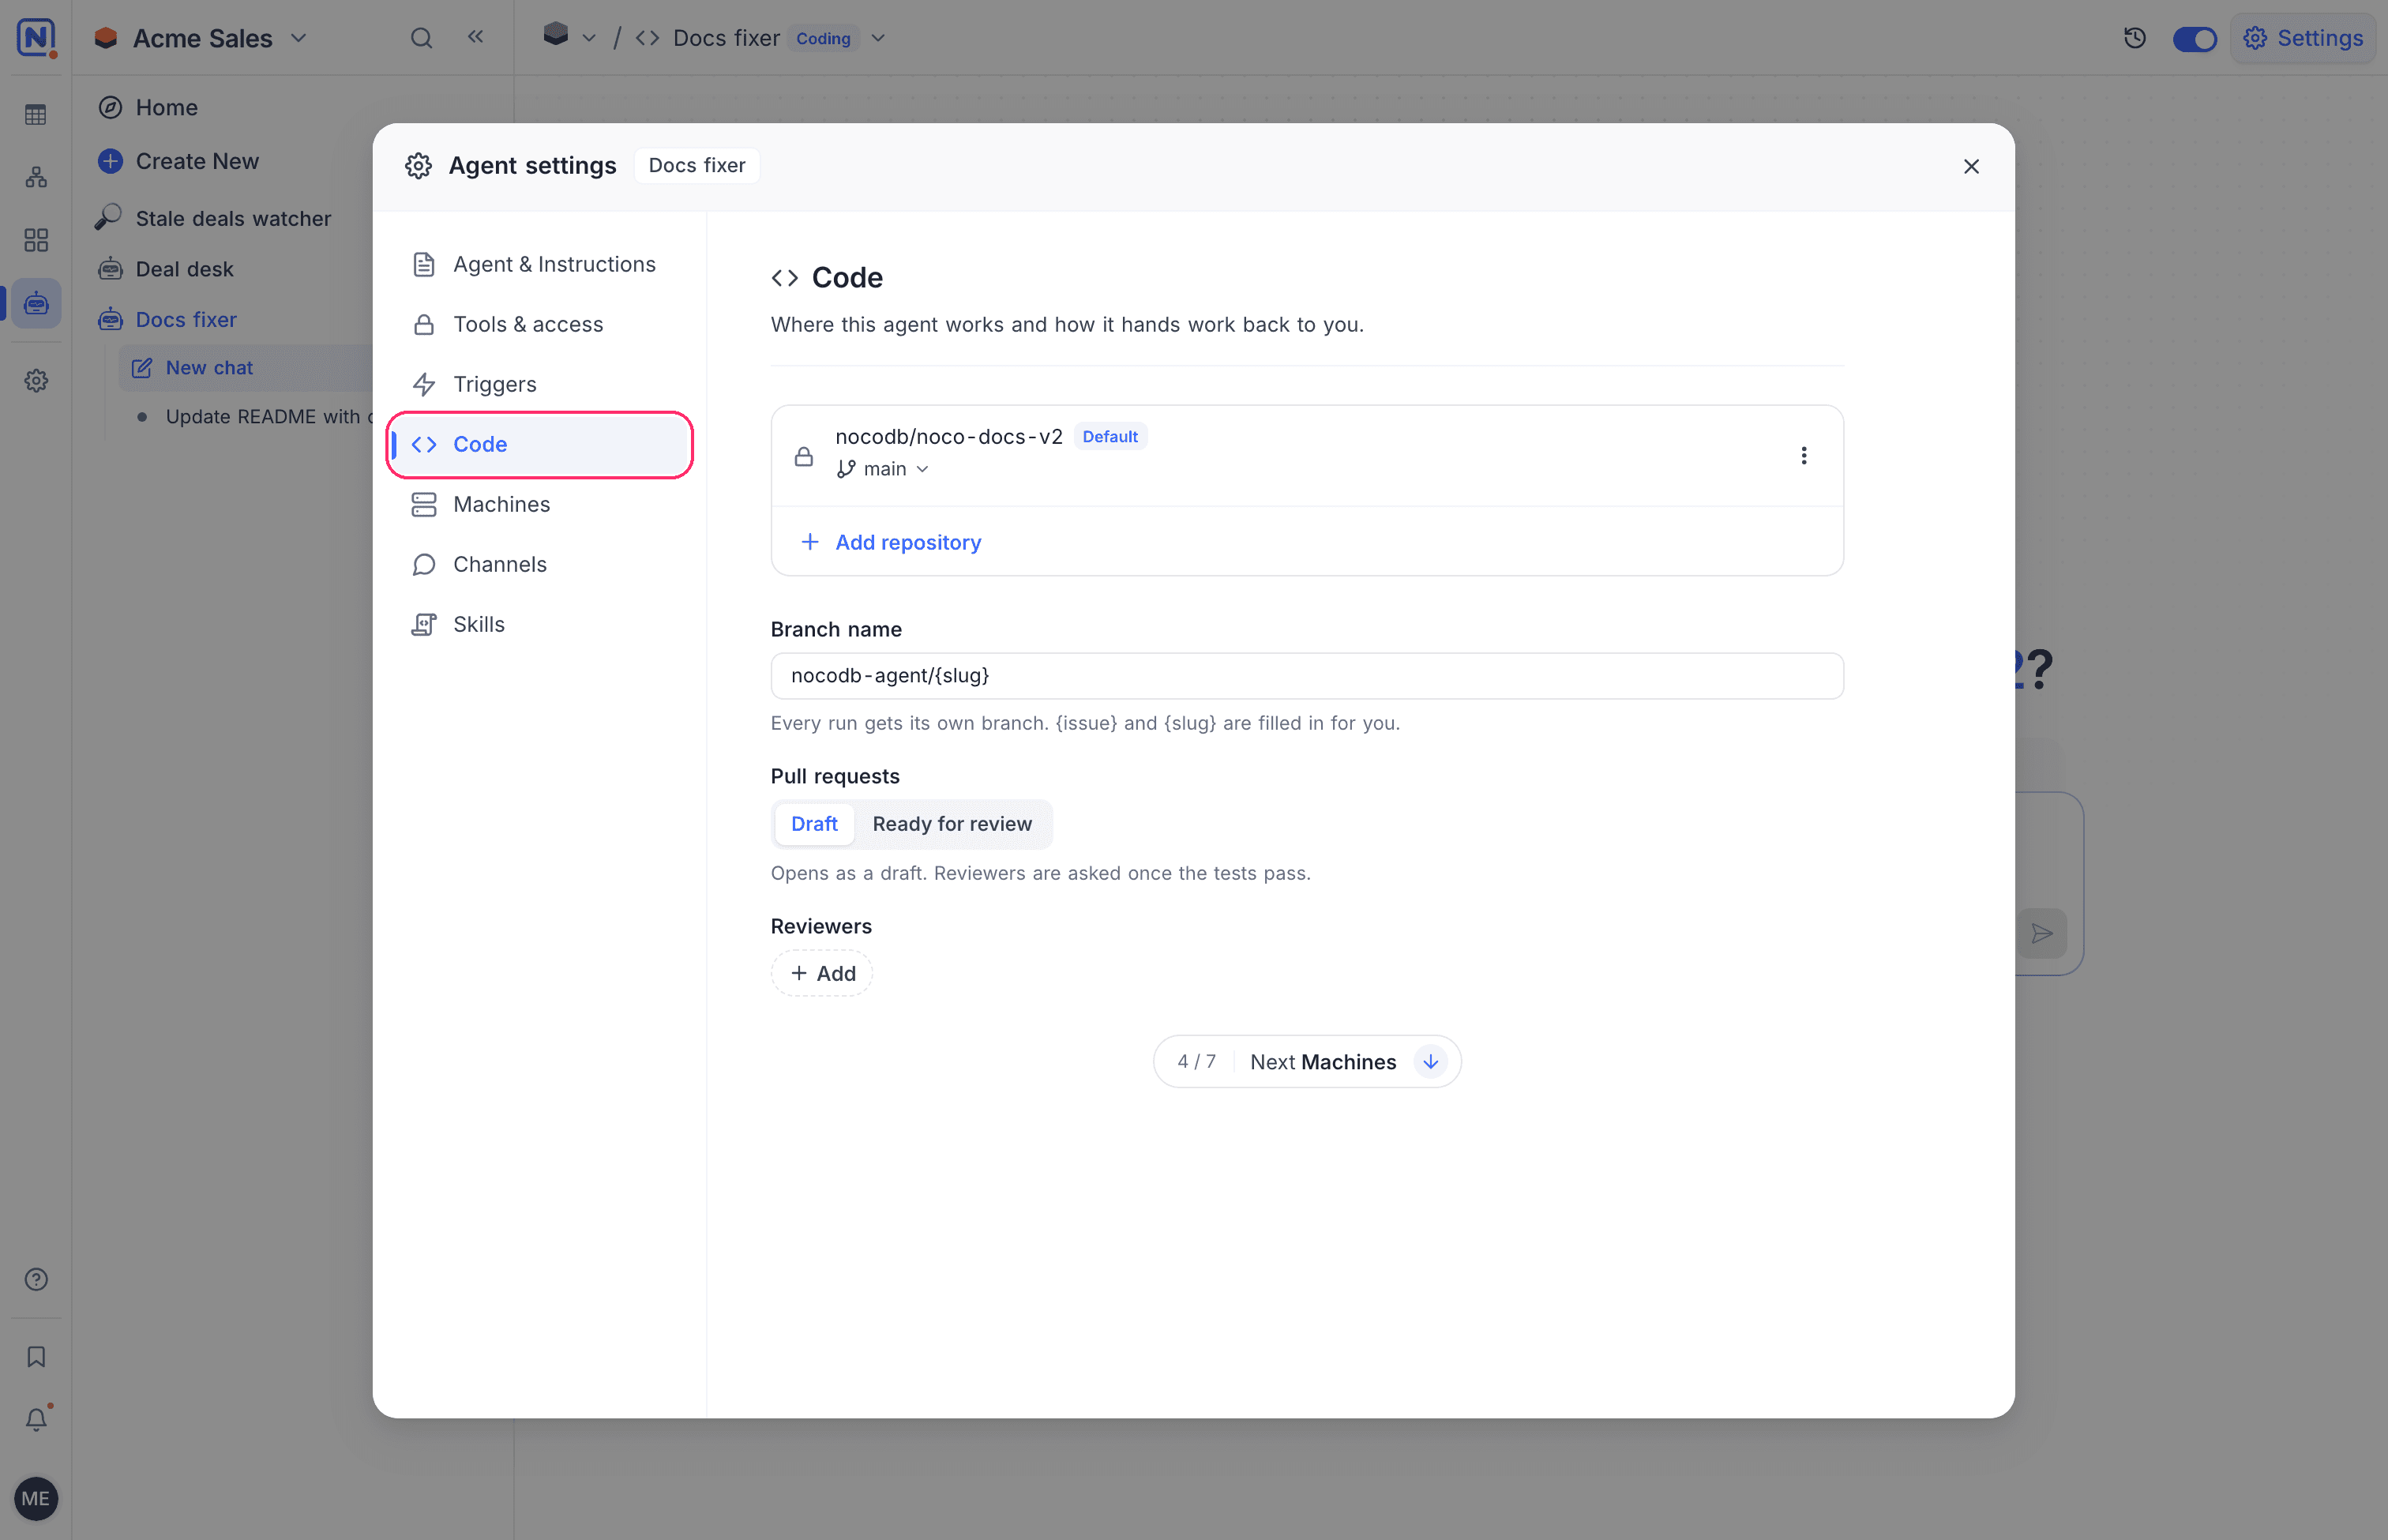This screenshot has width=2388, height=1540.
Task: Open the three-dot menu for nocodb/noco-docs-v2
Action: [x=1804, y=456]
